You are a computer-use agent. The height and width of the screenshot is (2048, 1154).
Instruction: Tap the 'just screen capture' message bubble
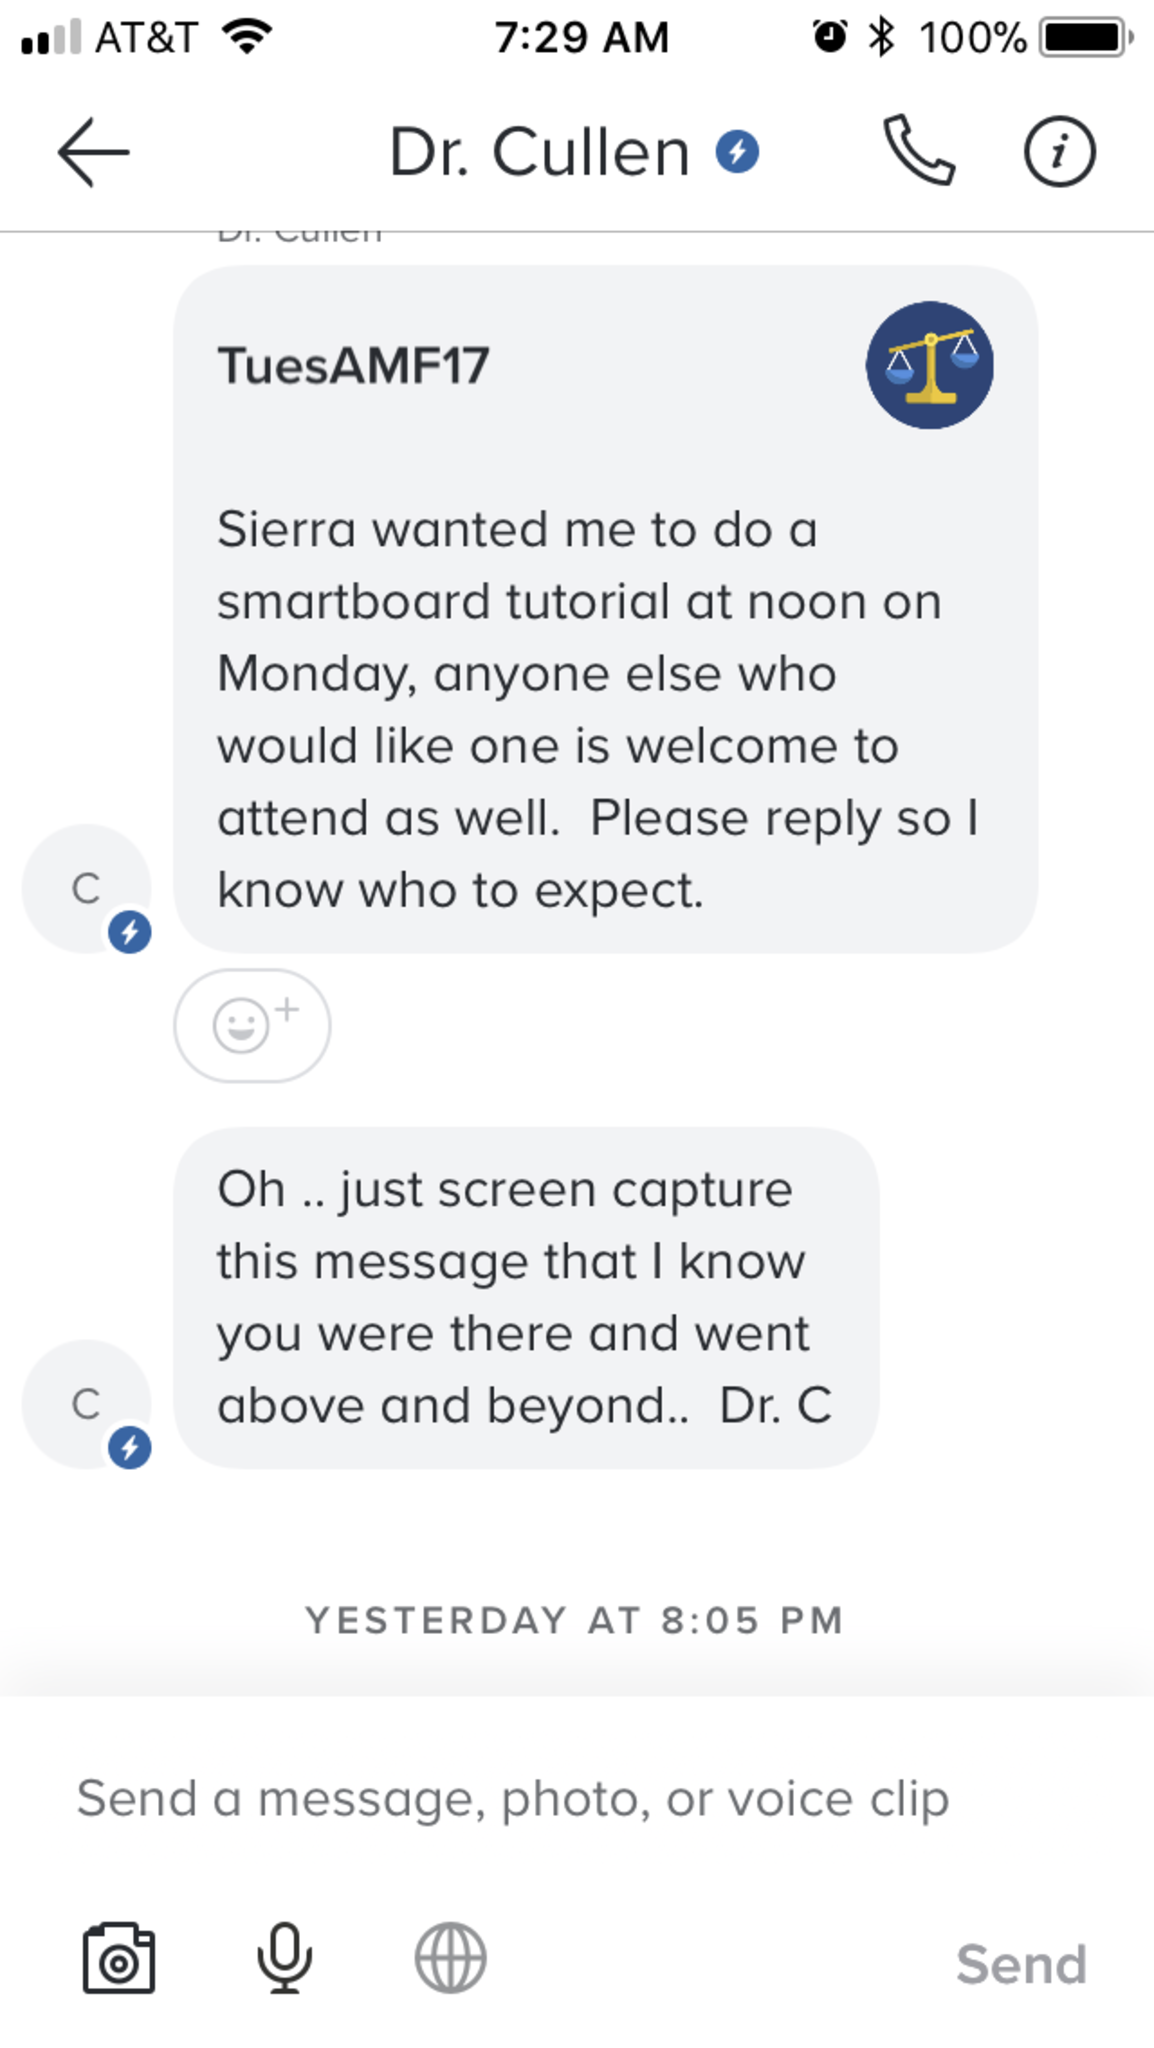(x=525, y=1297)
